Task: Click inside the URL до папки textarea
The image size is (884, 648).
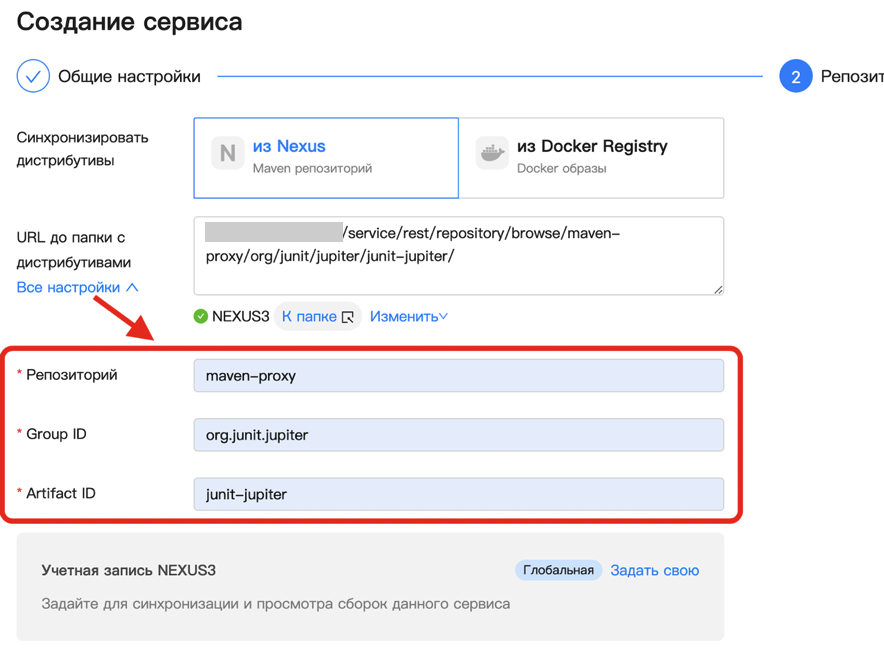Action: (458, 255)
